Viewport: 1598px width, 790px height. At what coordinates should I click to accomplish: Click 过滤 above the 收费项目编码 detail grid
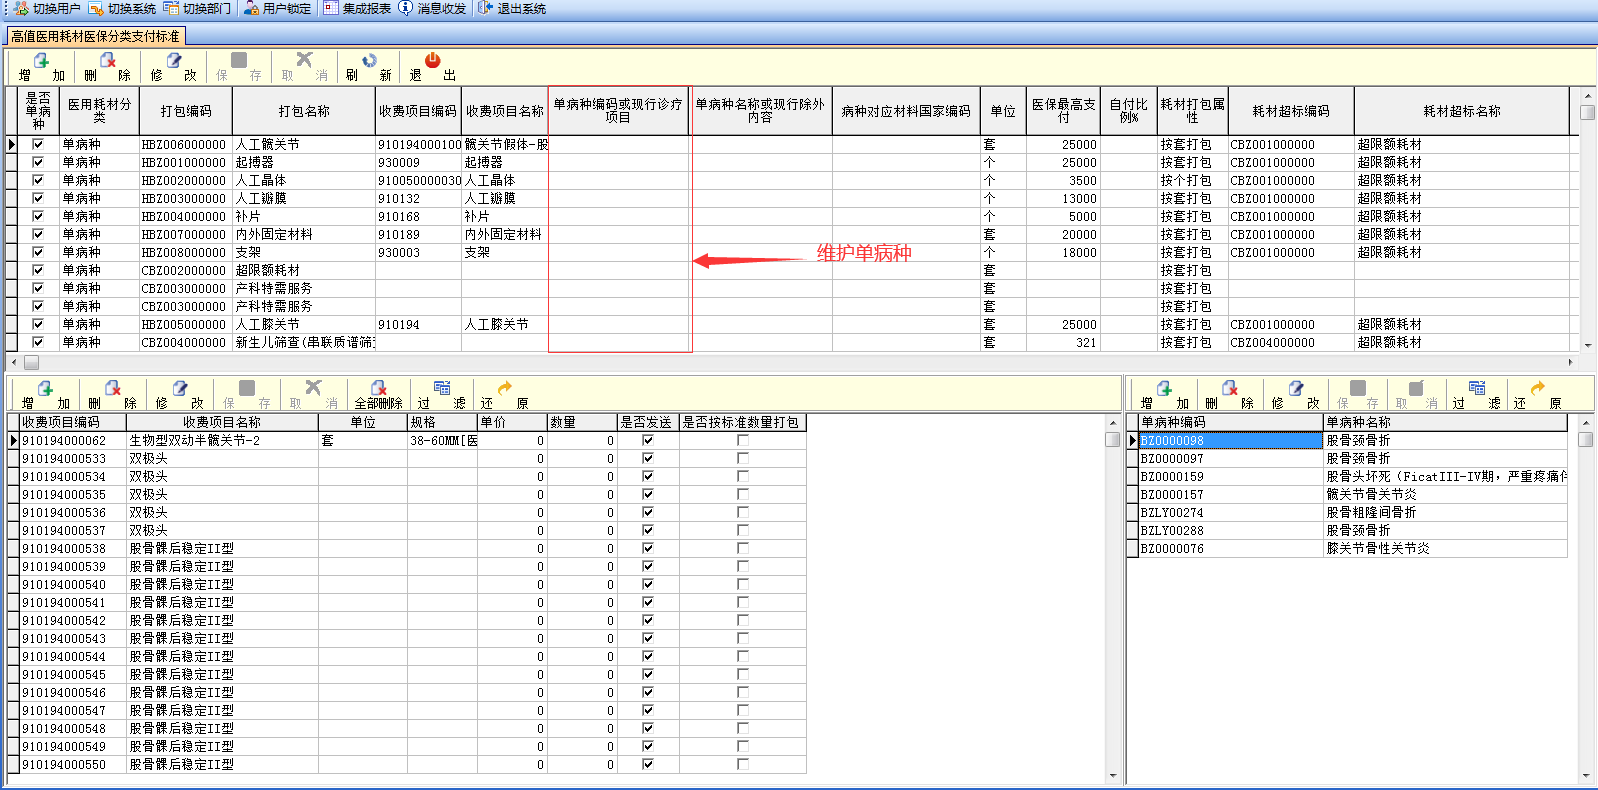[x=441, y=395]
